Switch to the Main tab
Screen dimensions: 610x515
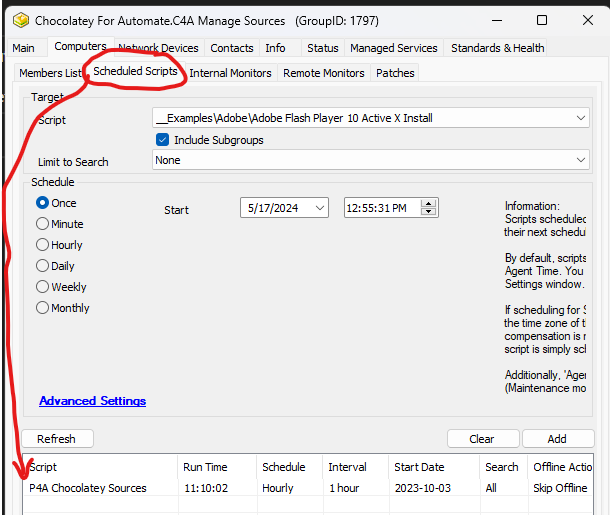23,48
